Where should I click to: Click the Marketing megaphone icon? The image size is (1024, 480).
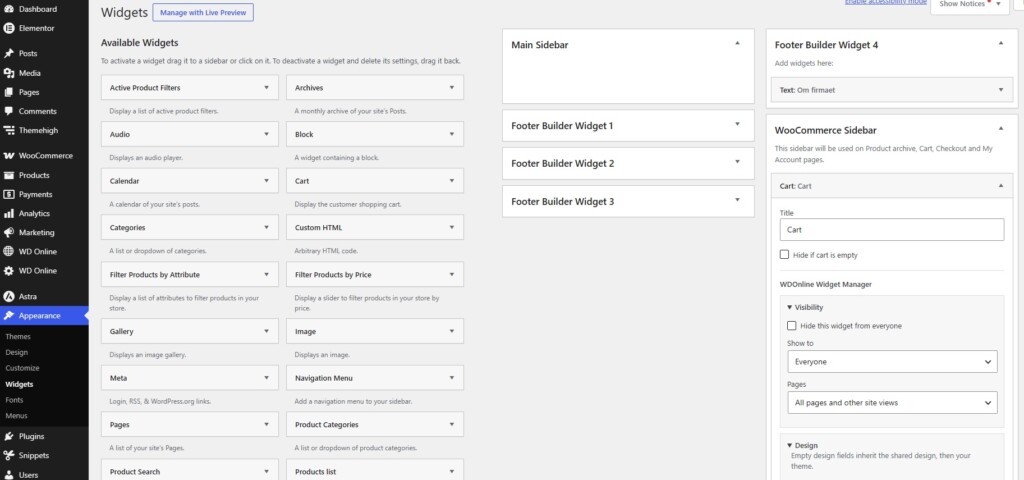9,232
